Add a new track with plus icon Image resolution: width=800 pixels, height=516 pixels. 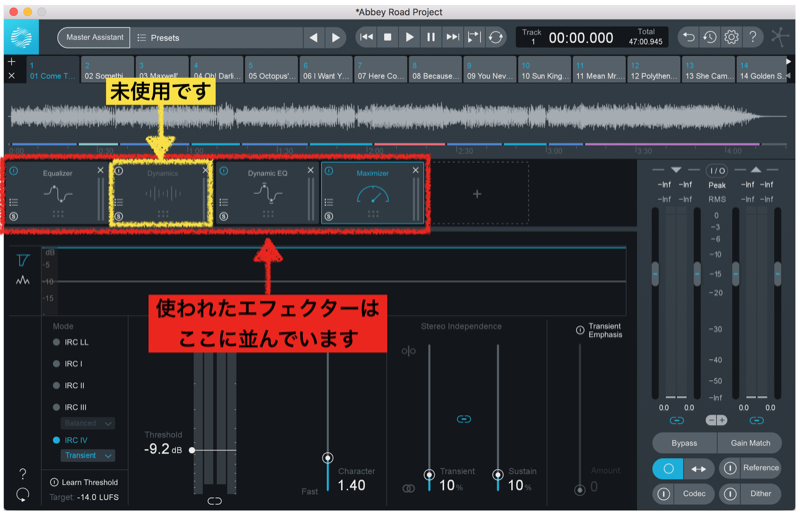[12, 62]
